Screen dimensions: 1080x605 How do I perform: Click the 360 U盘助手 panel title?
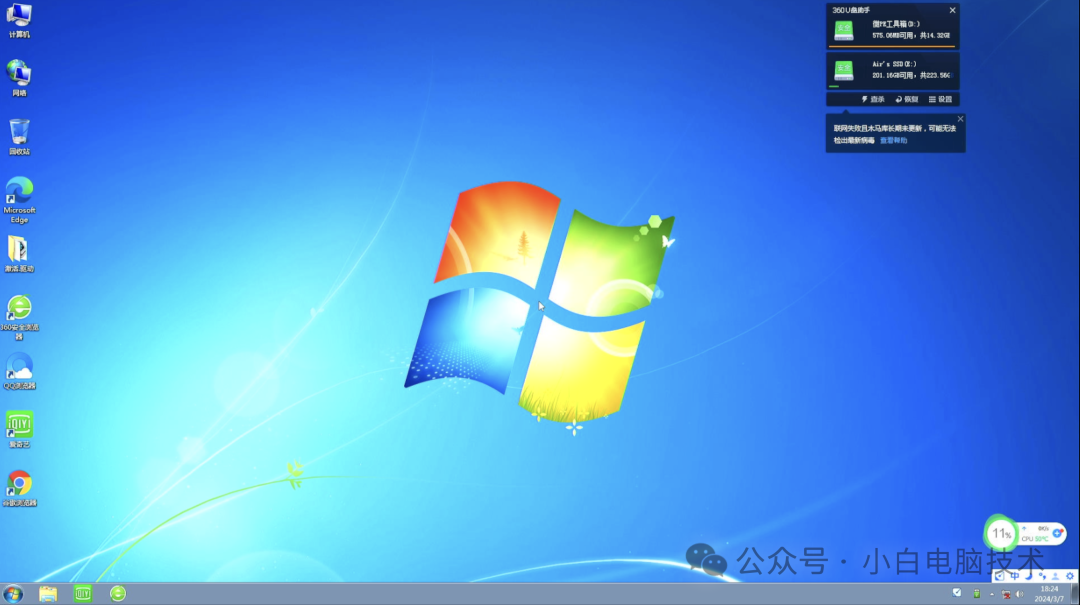(x=851, y=10)
